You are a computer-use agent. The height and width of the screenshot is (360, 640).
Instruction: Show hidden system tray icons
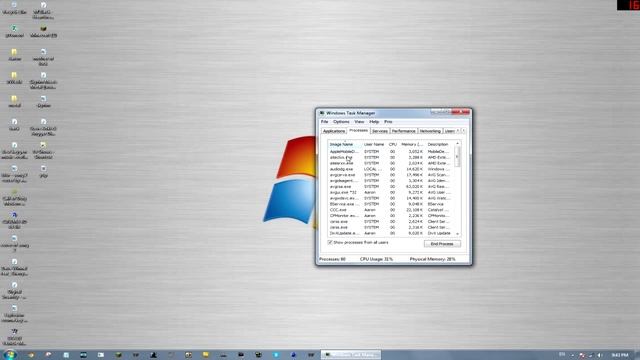[x=572, y=355]
